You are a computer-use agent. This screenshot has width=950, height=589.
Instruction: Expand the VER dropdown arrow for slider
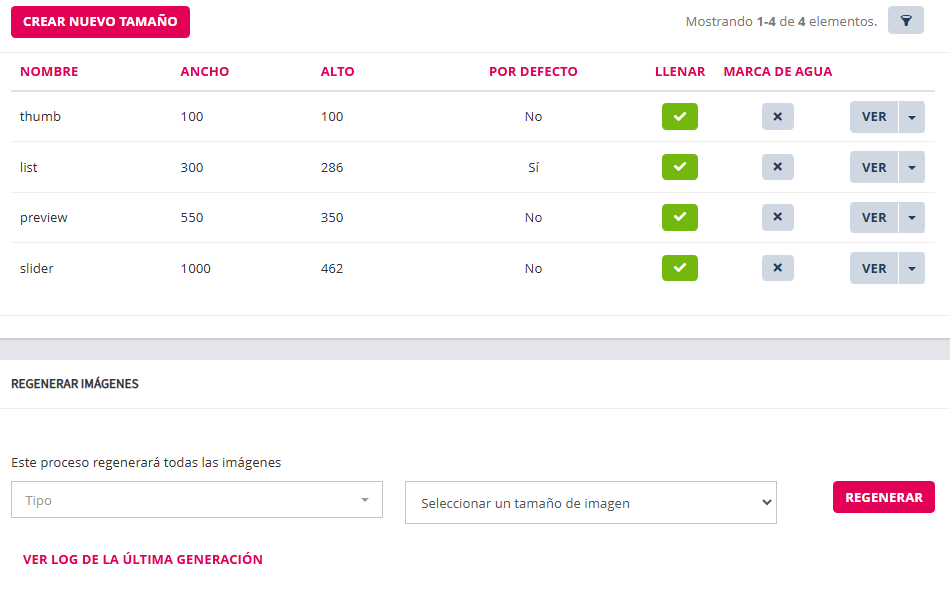tap(911, 268)
